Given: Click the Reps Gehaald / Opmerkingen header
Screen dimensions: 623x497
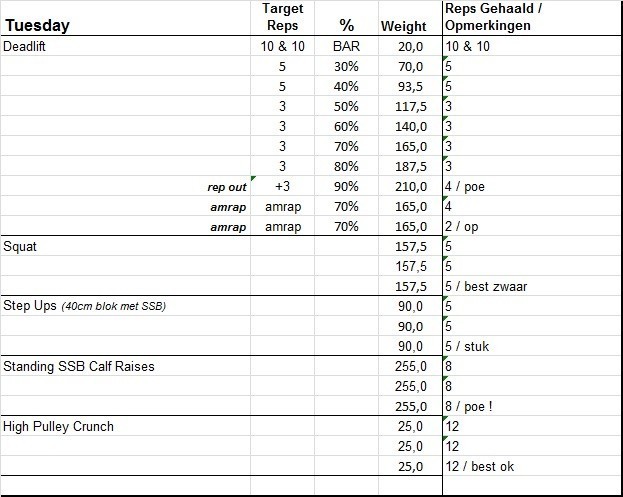Looking at the screenshot, I should click(x=494, y=17).
